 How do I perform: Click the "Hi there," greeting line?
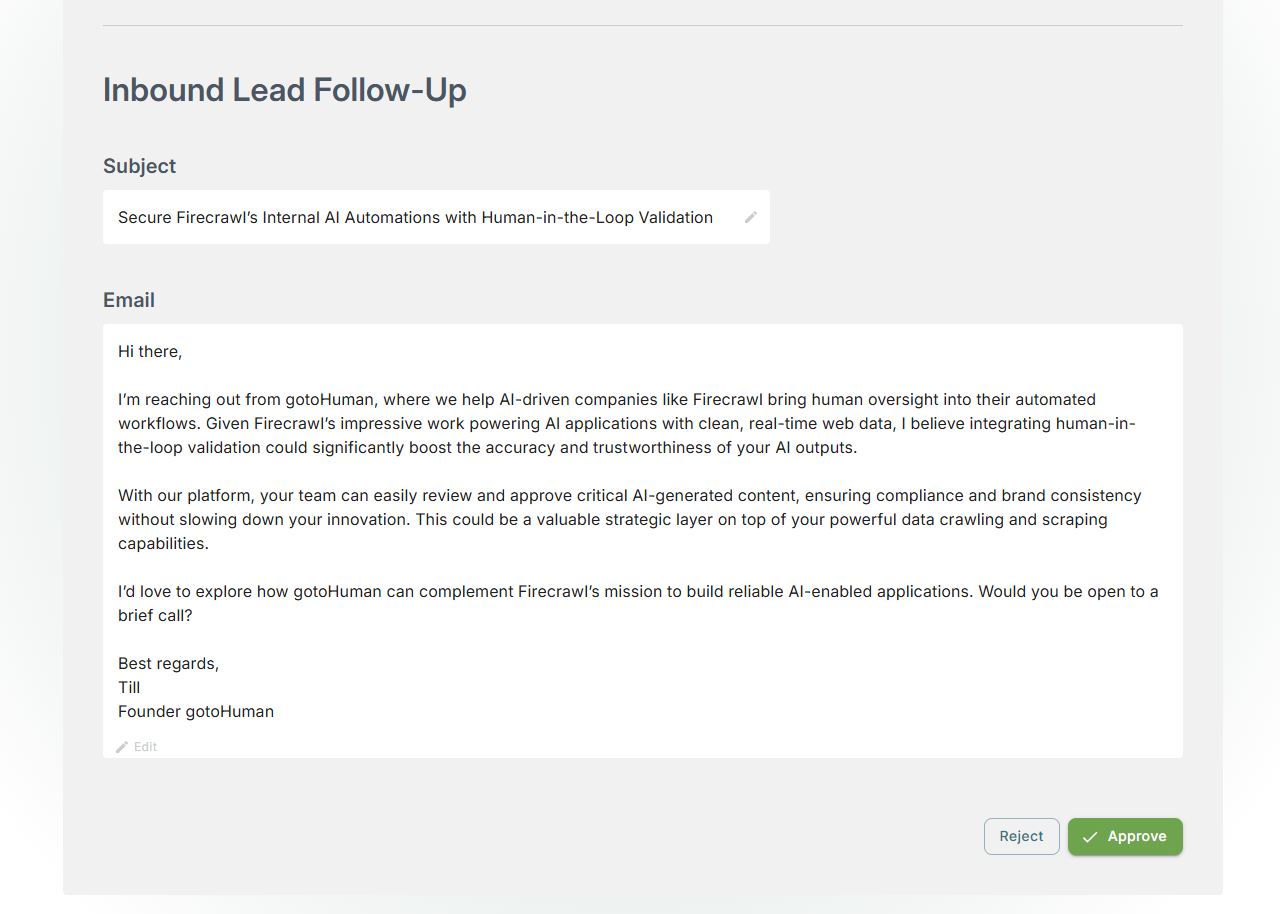coord(150,352)
